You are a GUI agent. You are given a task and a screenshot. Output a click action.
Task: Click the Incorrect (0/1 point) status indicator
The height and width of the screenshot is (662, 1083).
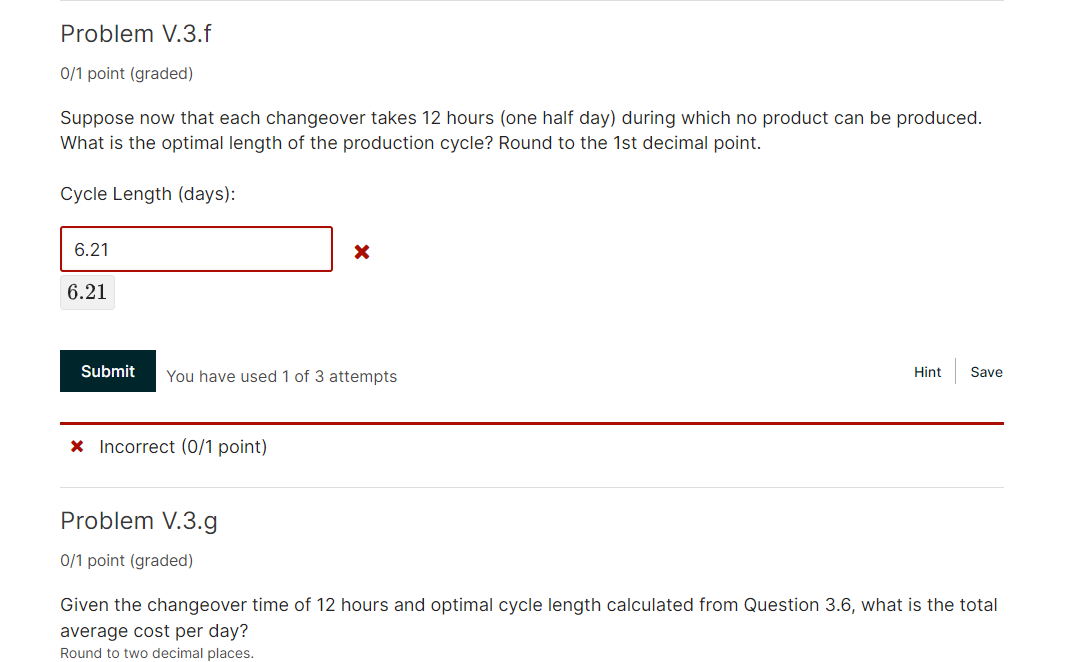click(x=183, y=446)
